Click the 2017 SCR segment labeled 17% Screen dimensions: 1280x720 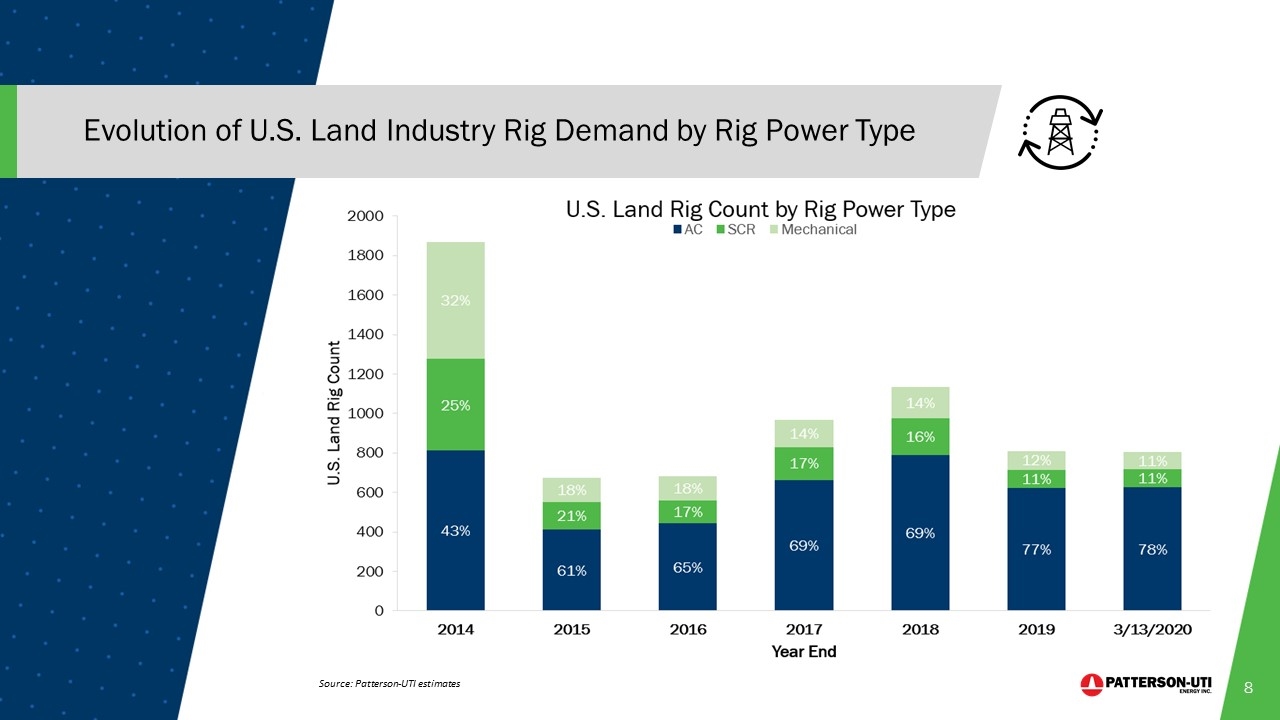click(804, 463)
